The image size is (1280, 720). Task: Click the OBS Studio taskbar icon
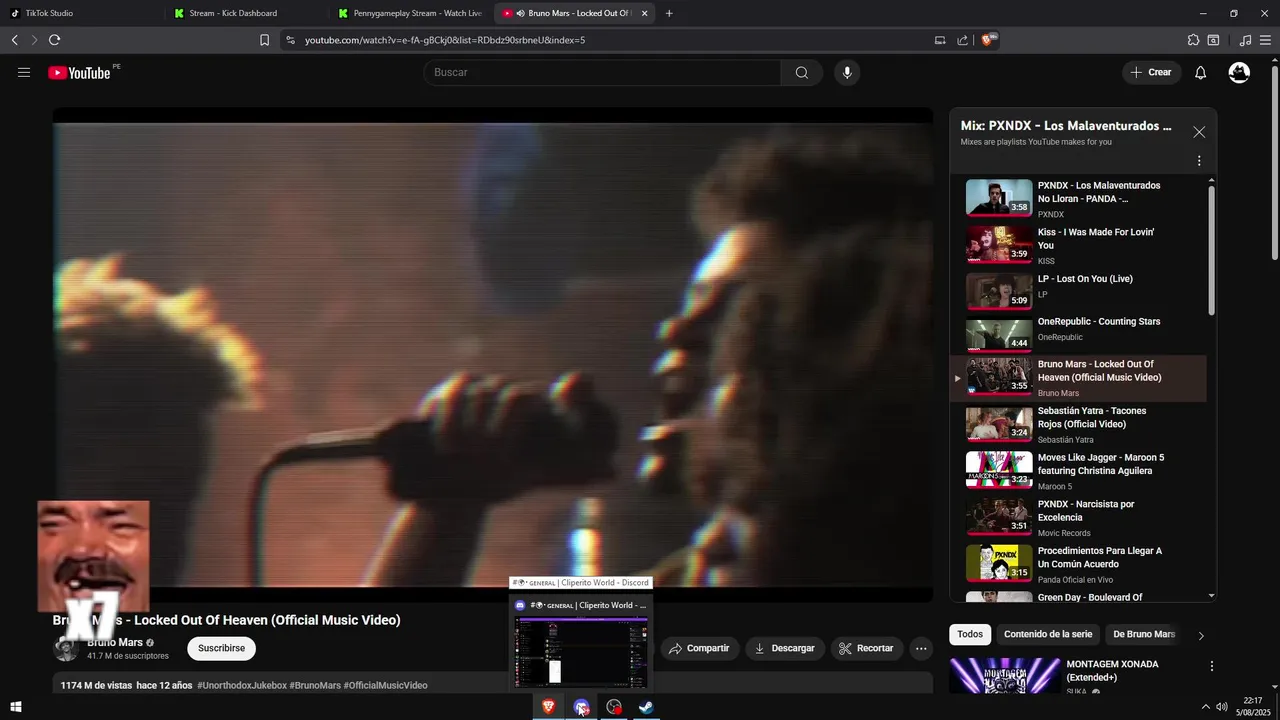tap(614, 707)
